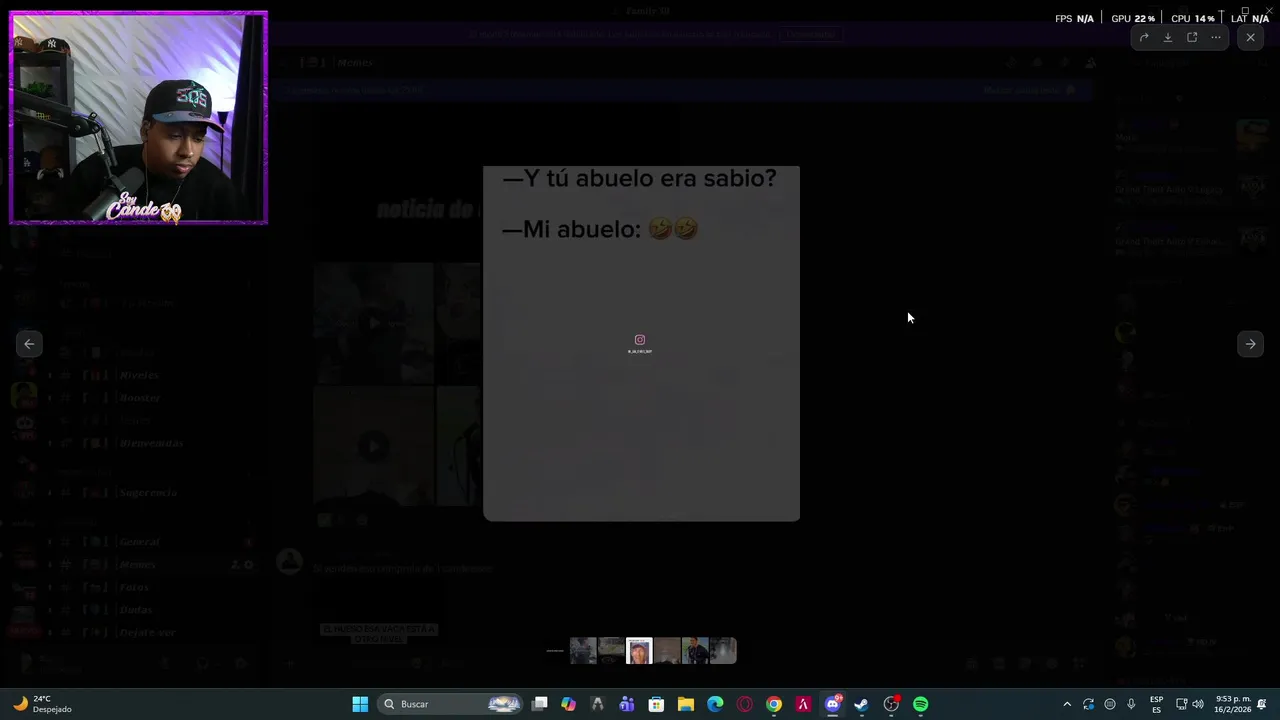
Task: Switch the ESP ES input language
Action: pyautogui.click(x=1156, y=704)
